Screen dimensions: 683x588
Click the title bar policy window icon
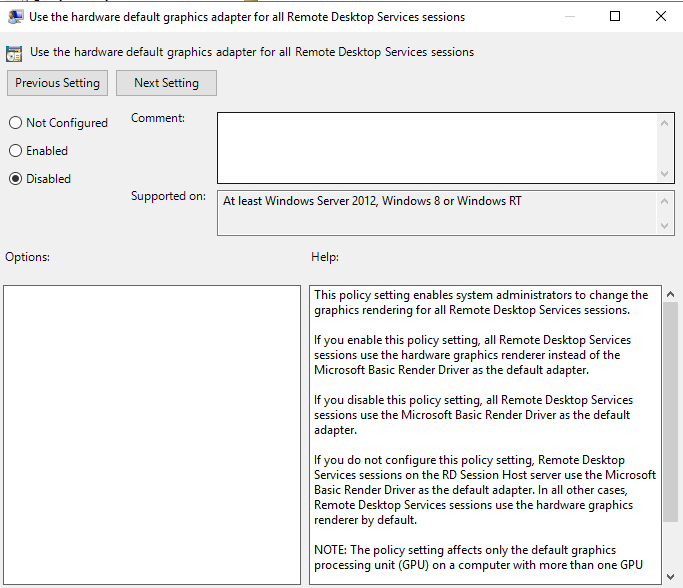[x=15, y=17]
